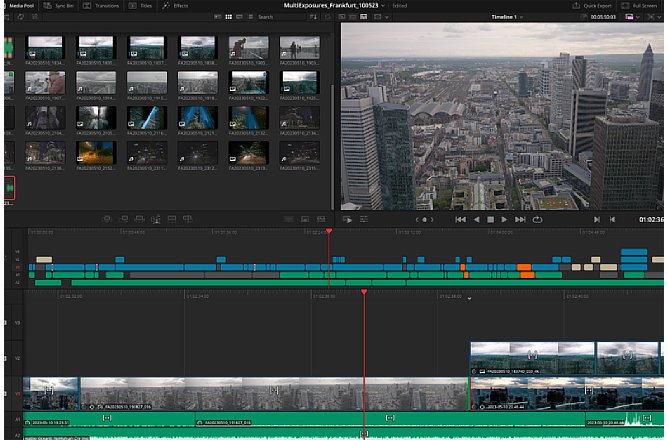Select the large orange clip in upper timeline
Viewport: 668px width, 440px height.
[x=524, y=267]
